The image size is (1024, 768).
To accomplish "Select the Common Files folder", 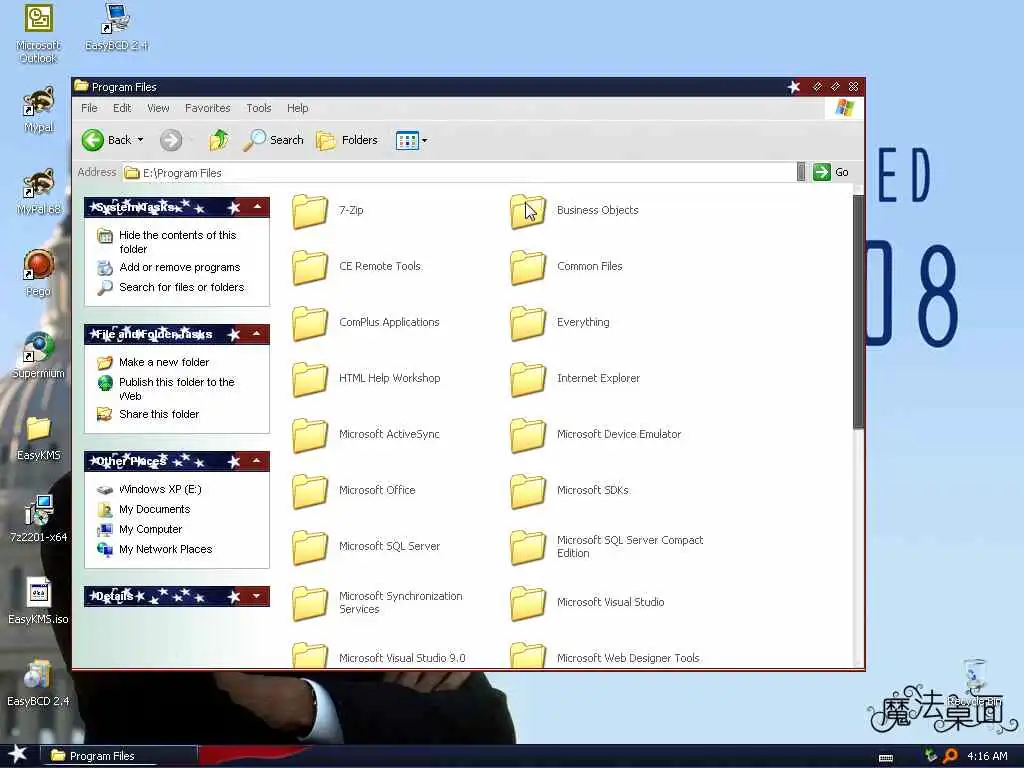I will [x=566, y=266].
